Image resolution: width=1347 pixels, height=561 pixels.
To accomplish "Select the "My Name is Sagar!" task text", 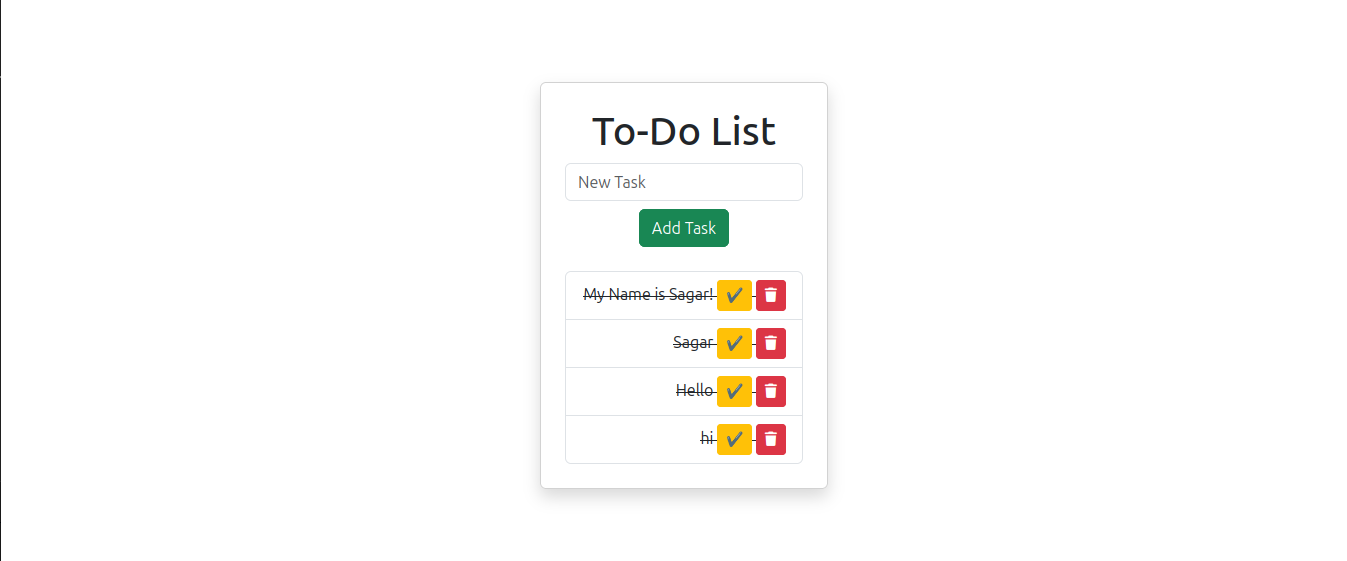I will pos(649,295).
